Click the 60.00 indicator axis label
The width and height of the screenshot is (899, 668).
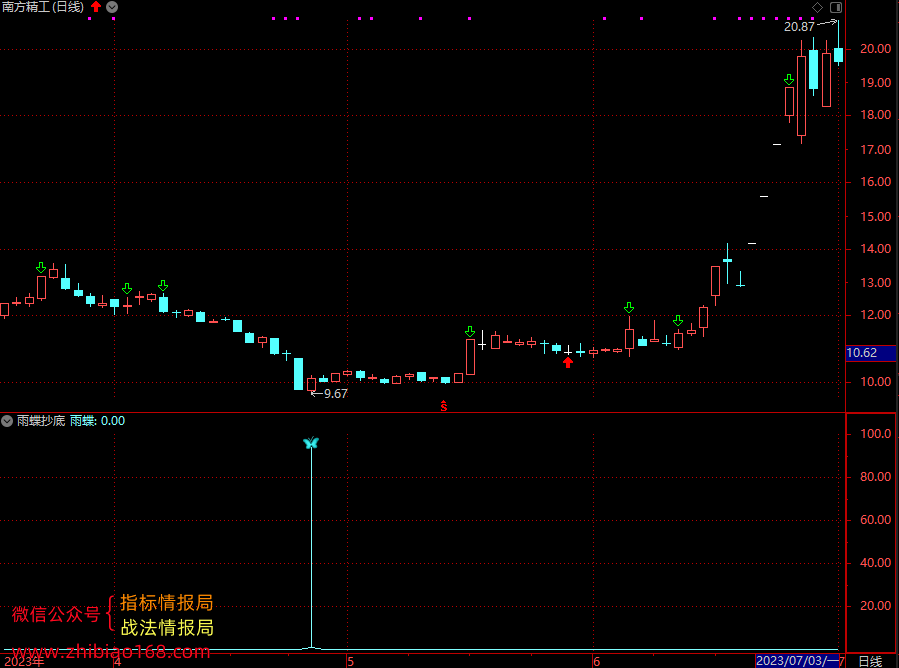click(x=875, y=520)
